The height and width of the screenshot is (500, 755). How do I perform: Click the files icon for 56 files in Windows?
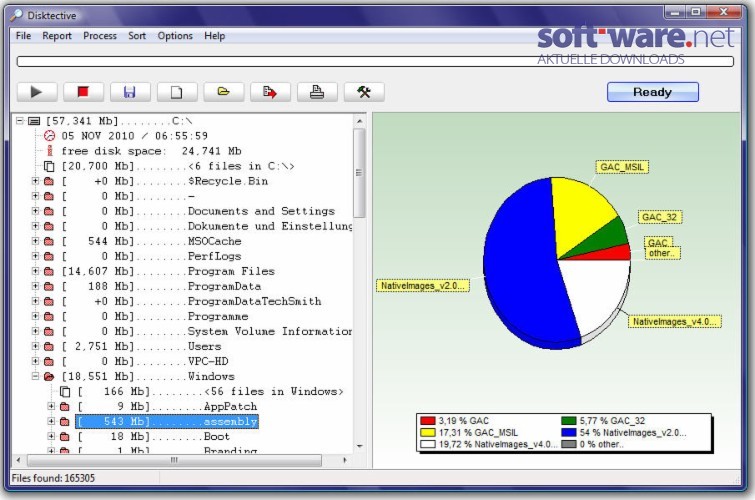[x=65, y=392]
